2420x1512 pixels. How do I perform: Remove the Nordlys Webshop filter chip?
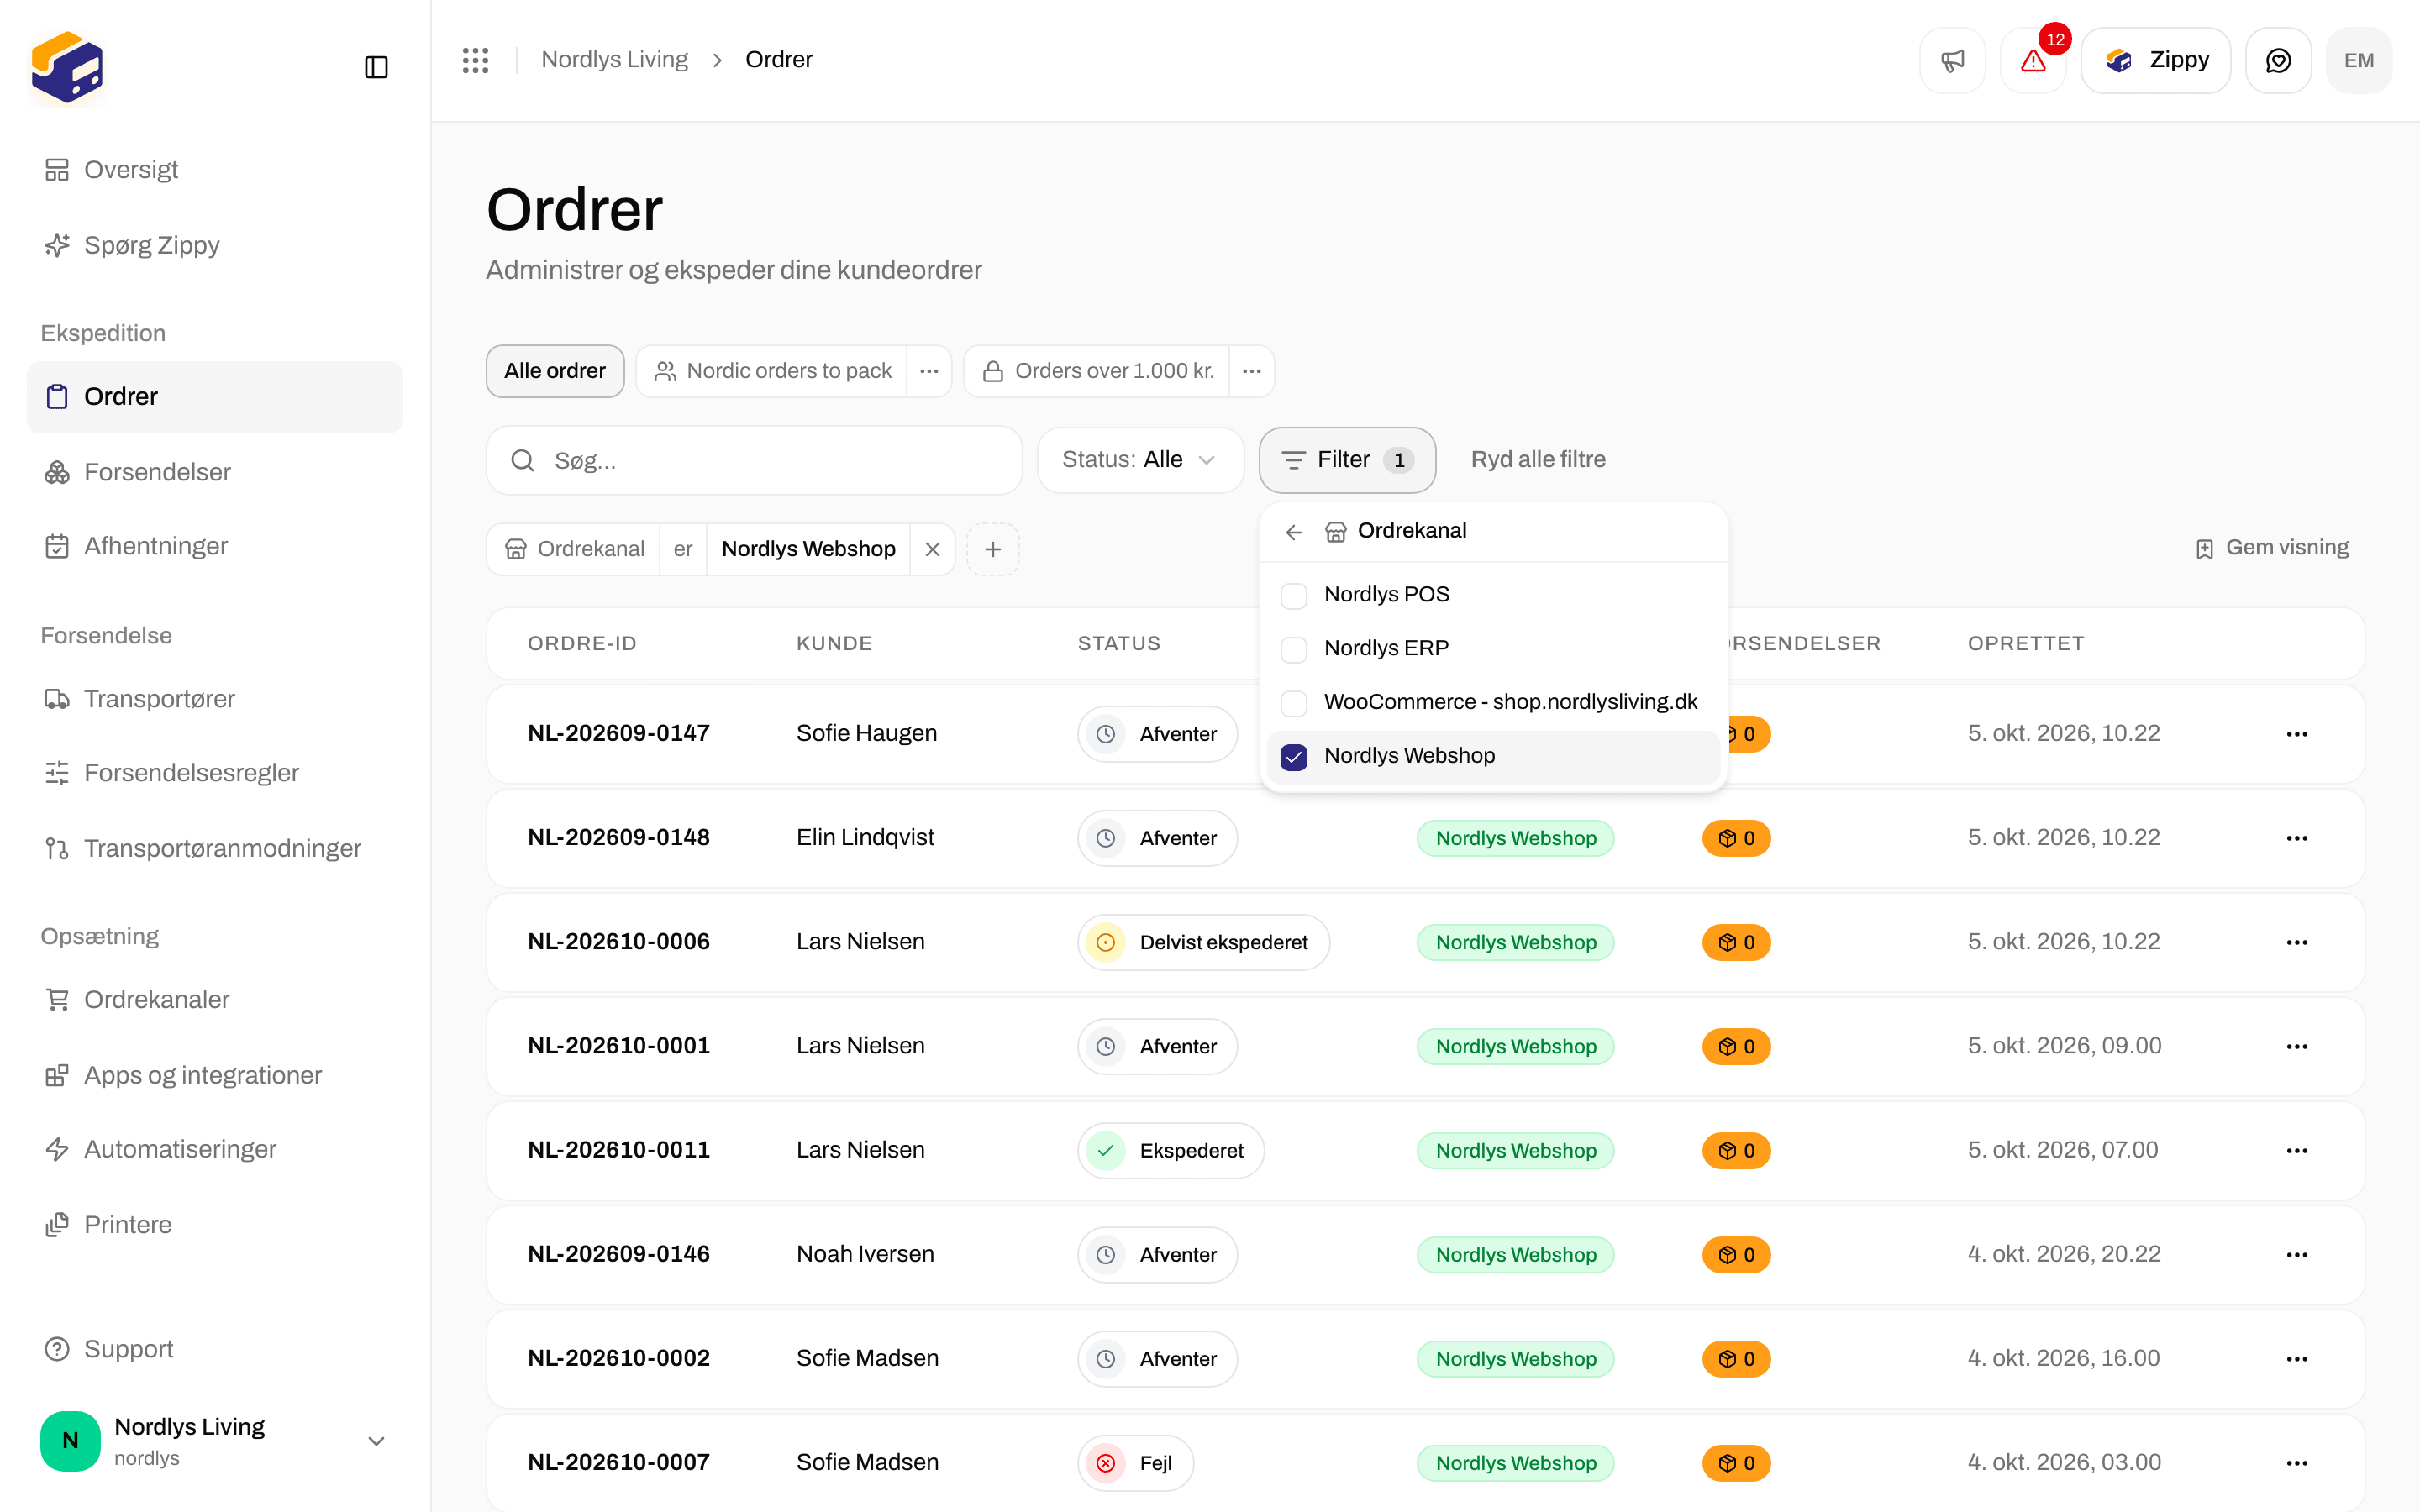click(x=932, y=549)
